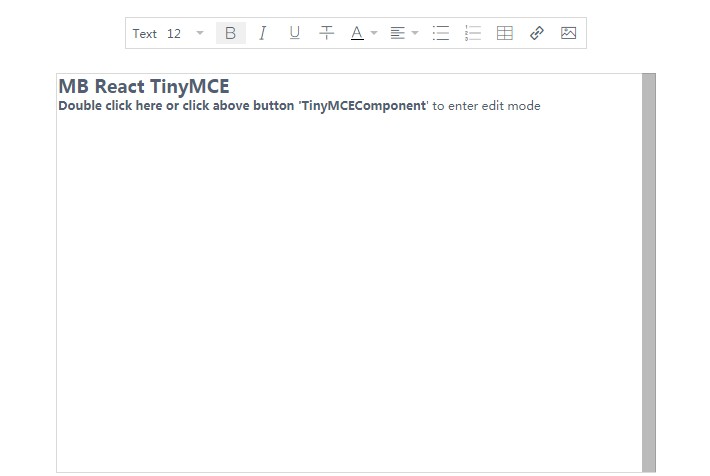Click the editor's vertical scrollbar
710x476 pixels.
point(649,270)
